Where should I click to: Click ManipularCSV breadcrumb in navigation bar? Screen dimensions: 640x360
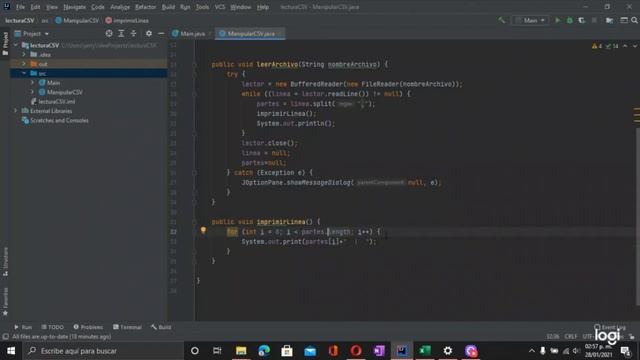coord(77,20)
